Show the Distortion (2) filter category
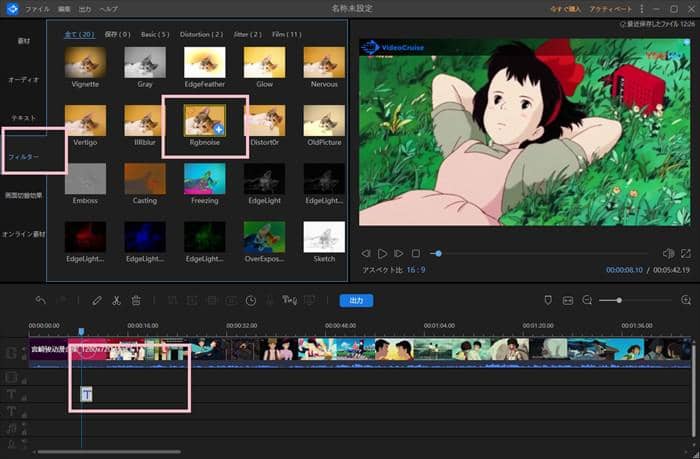Screen dimensions: 700x459 [201, 34]
